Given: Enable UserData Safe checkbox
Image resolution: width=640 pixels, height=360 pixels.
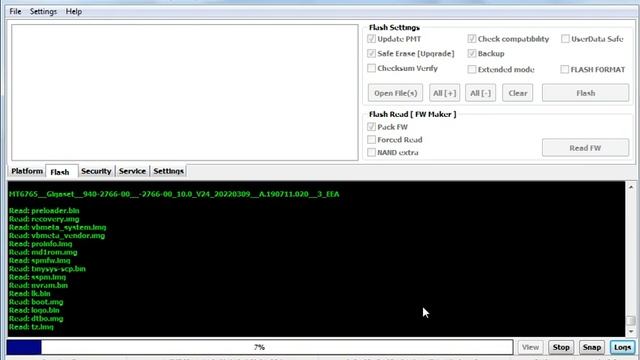Looking at the screenshot, I should pos(565,39).
